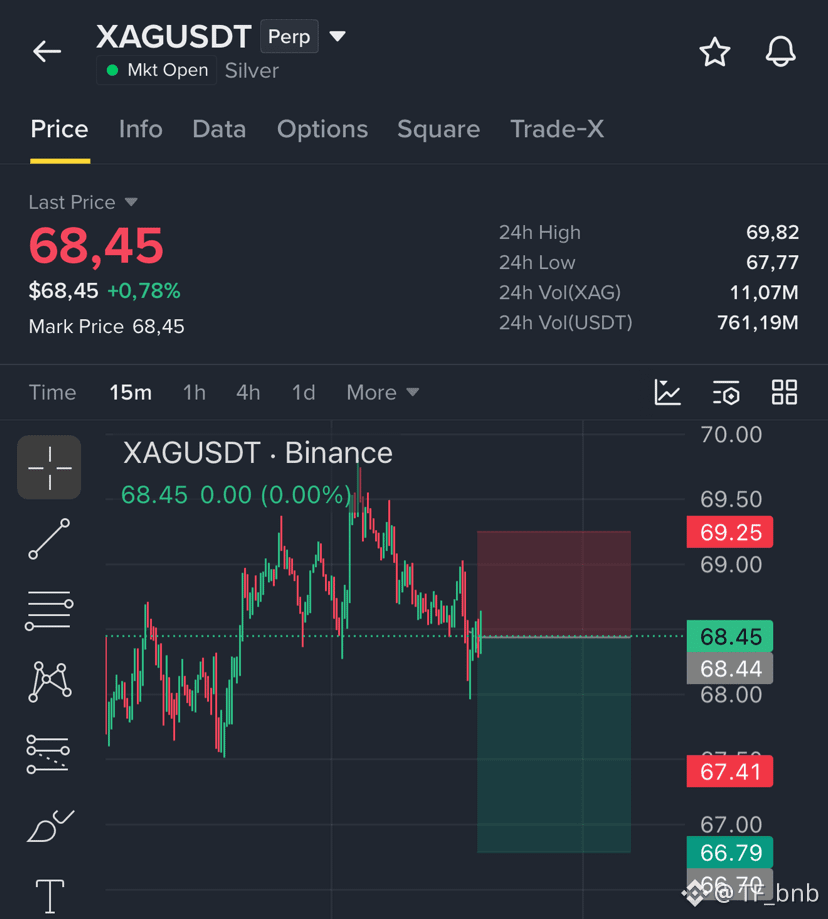
Task: Click the 24h Vol(XAG) value 11,07M
Action: click(x=764, y=292)
